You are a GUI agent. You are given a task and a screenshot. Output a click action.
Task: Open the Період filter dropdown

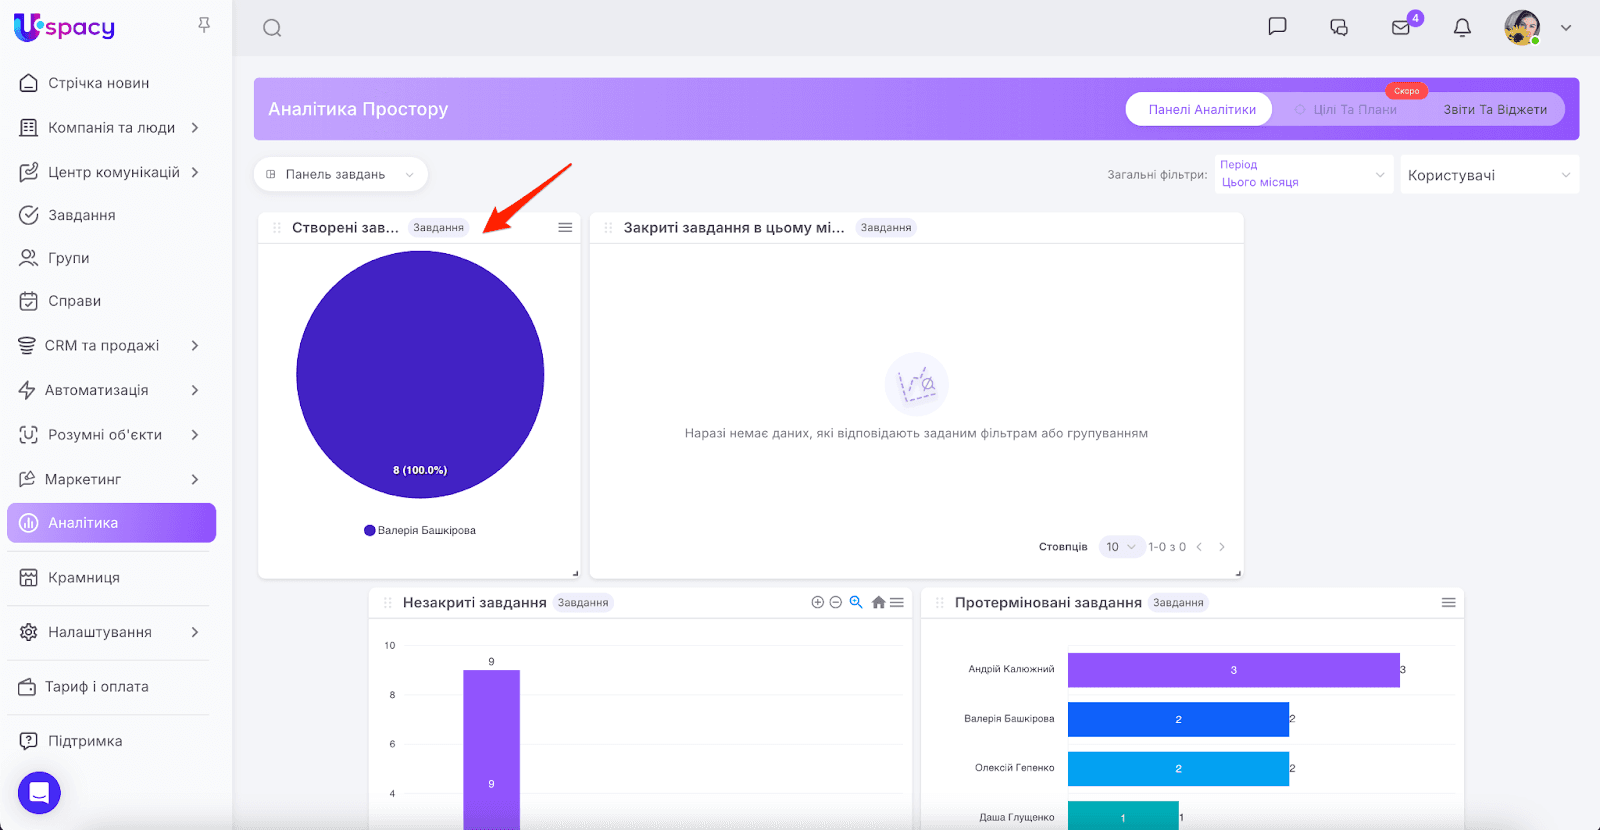pyautogui.click(x=1302, y=174)
